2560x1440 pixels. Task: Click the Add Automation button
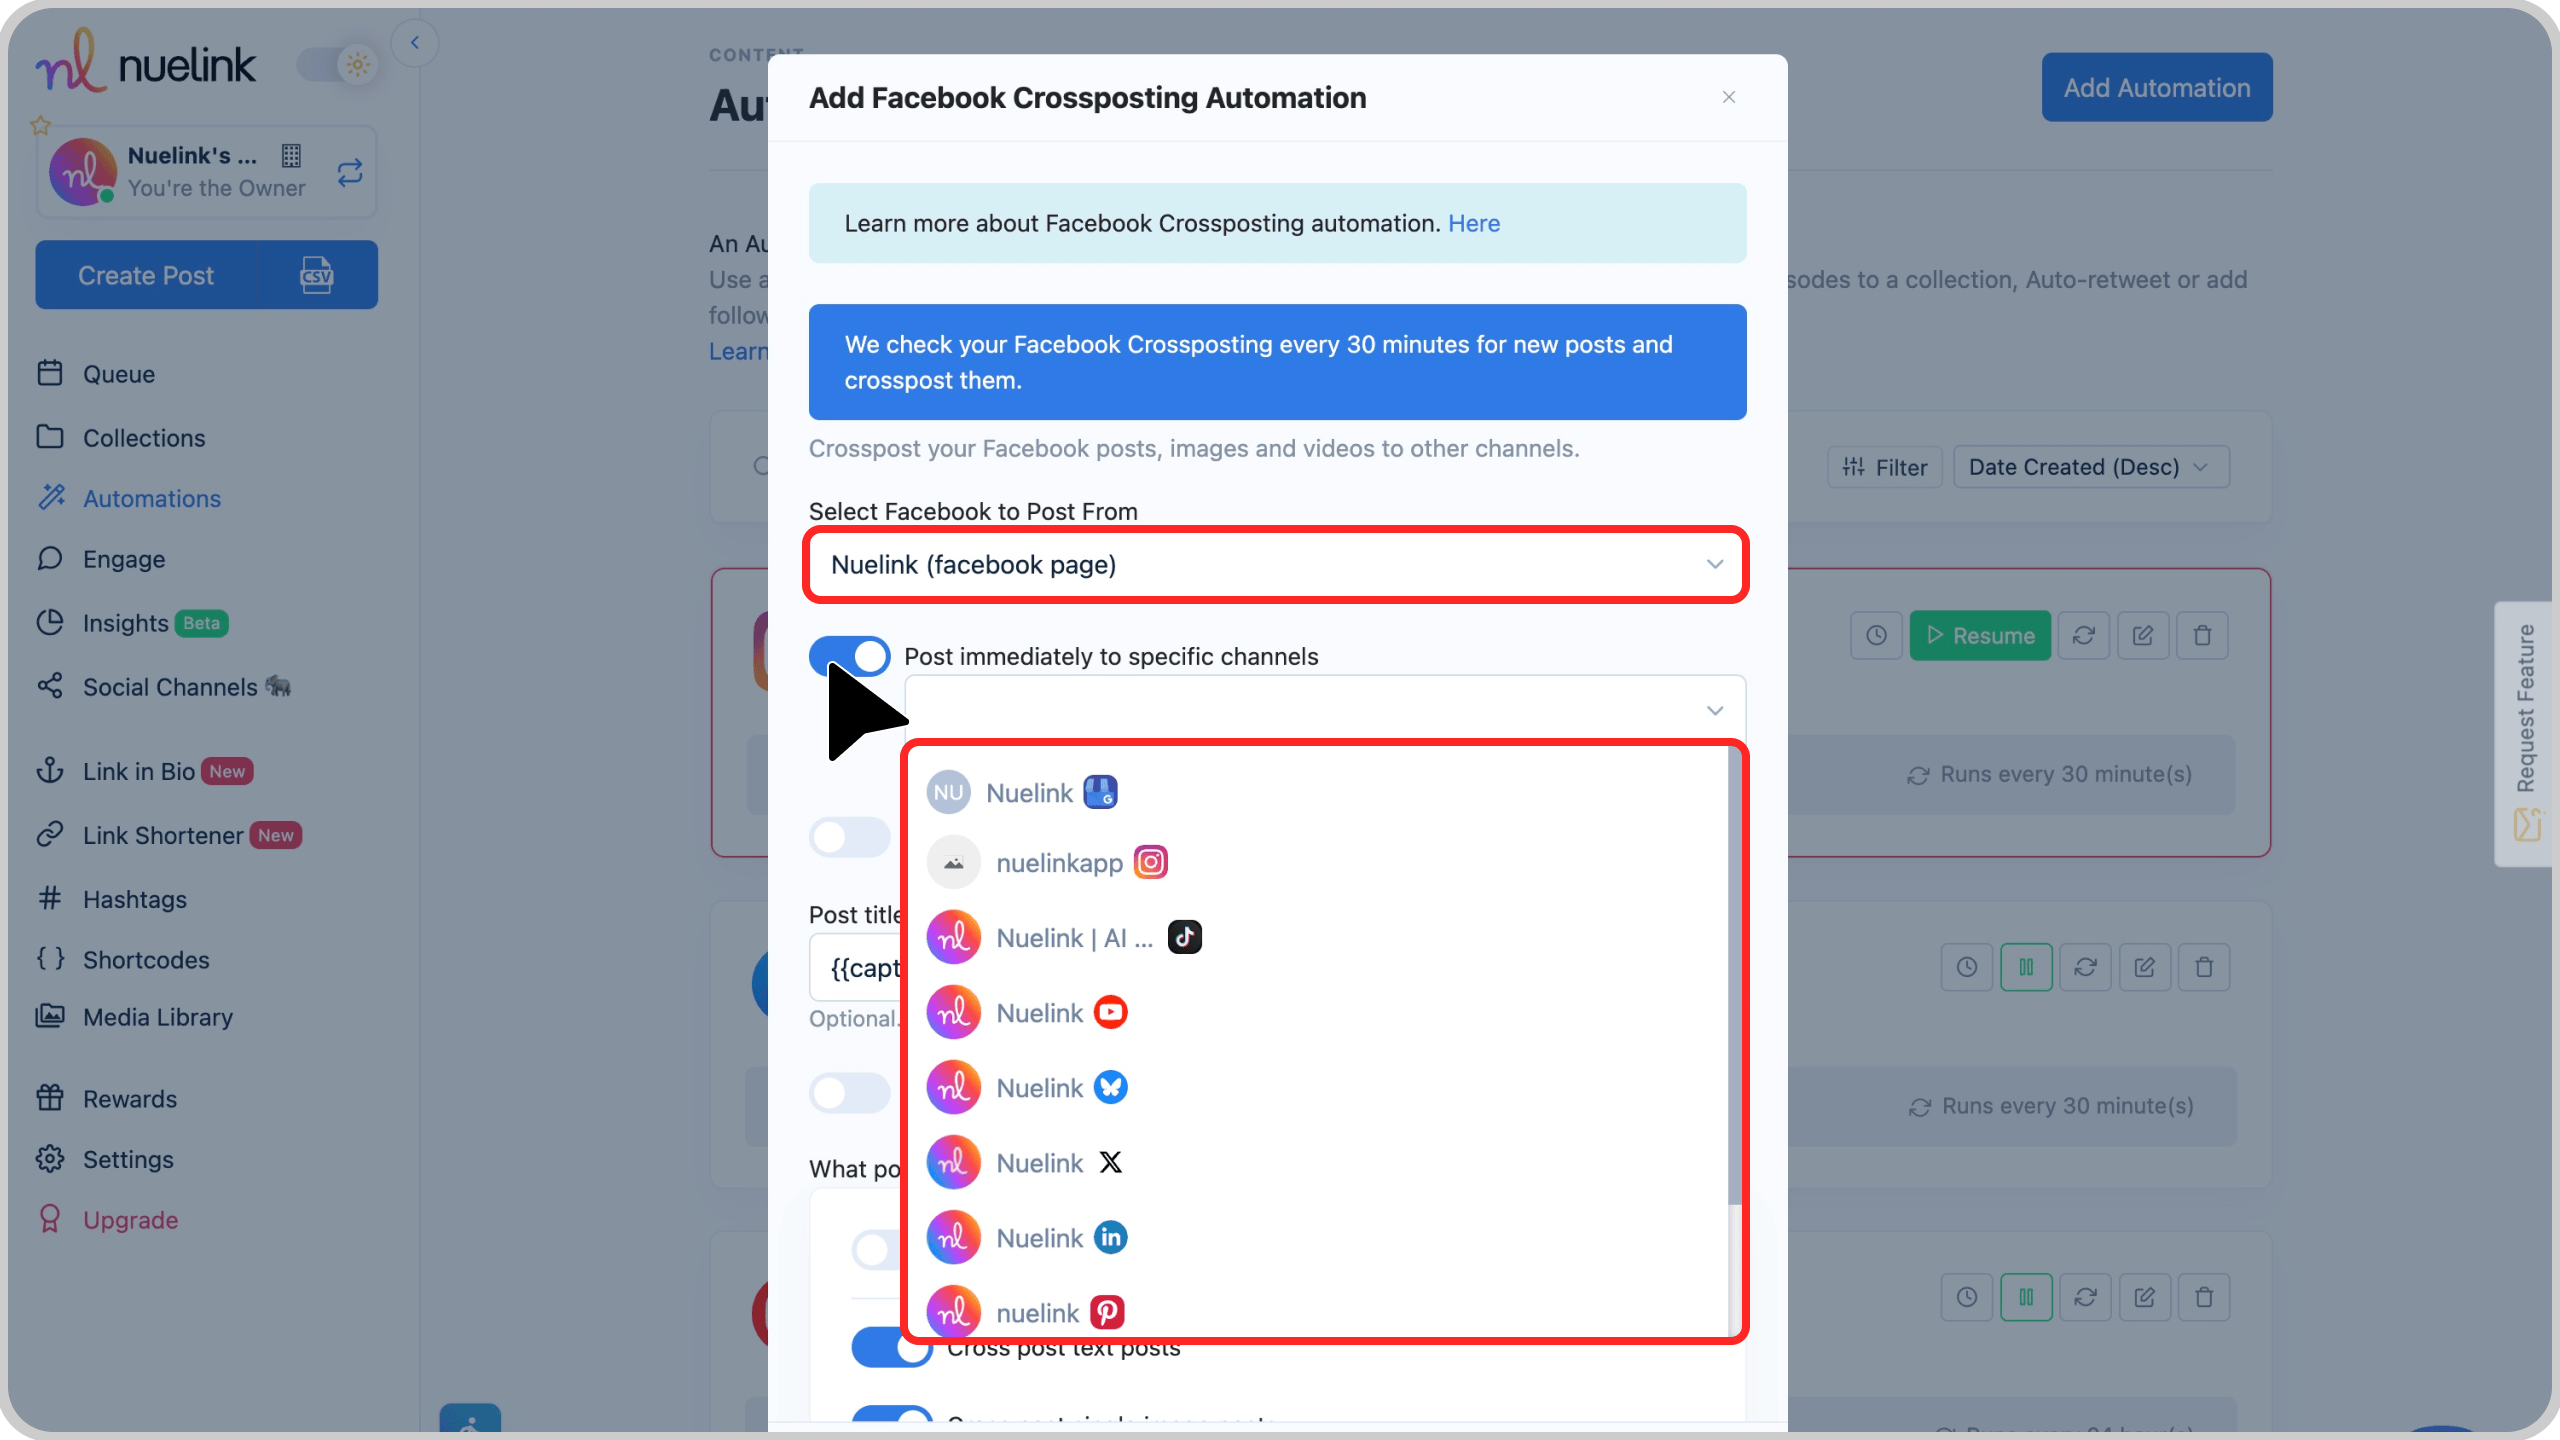point(2156,87)
